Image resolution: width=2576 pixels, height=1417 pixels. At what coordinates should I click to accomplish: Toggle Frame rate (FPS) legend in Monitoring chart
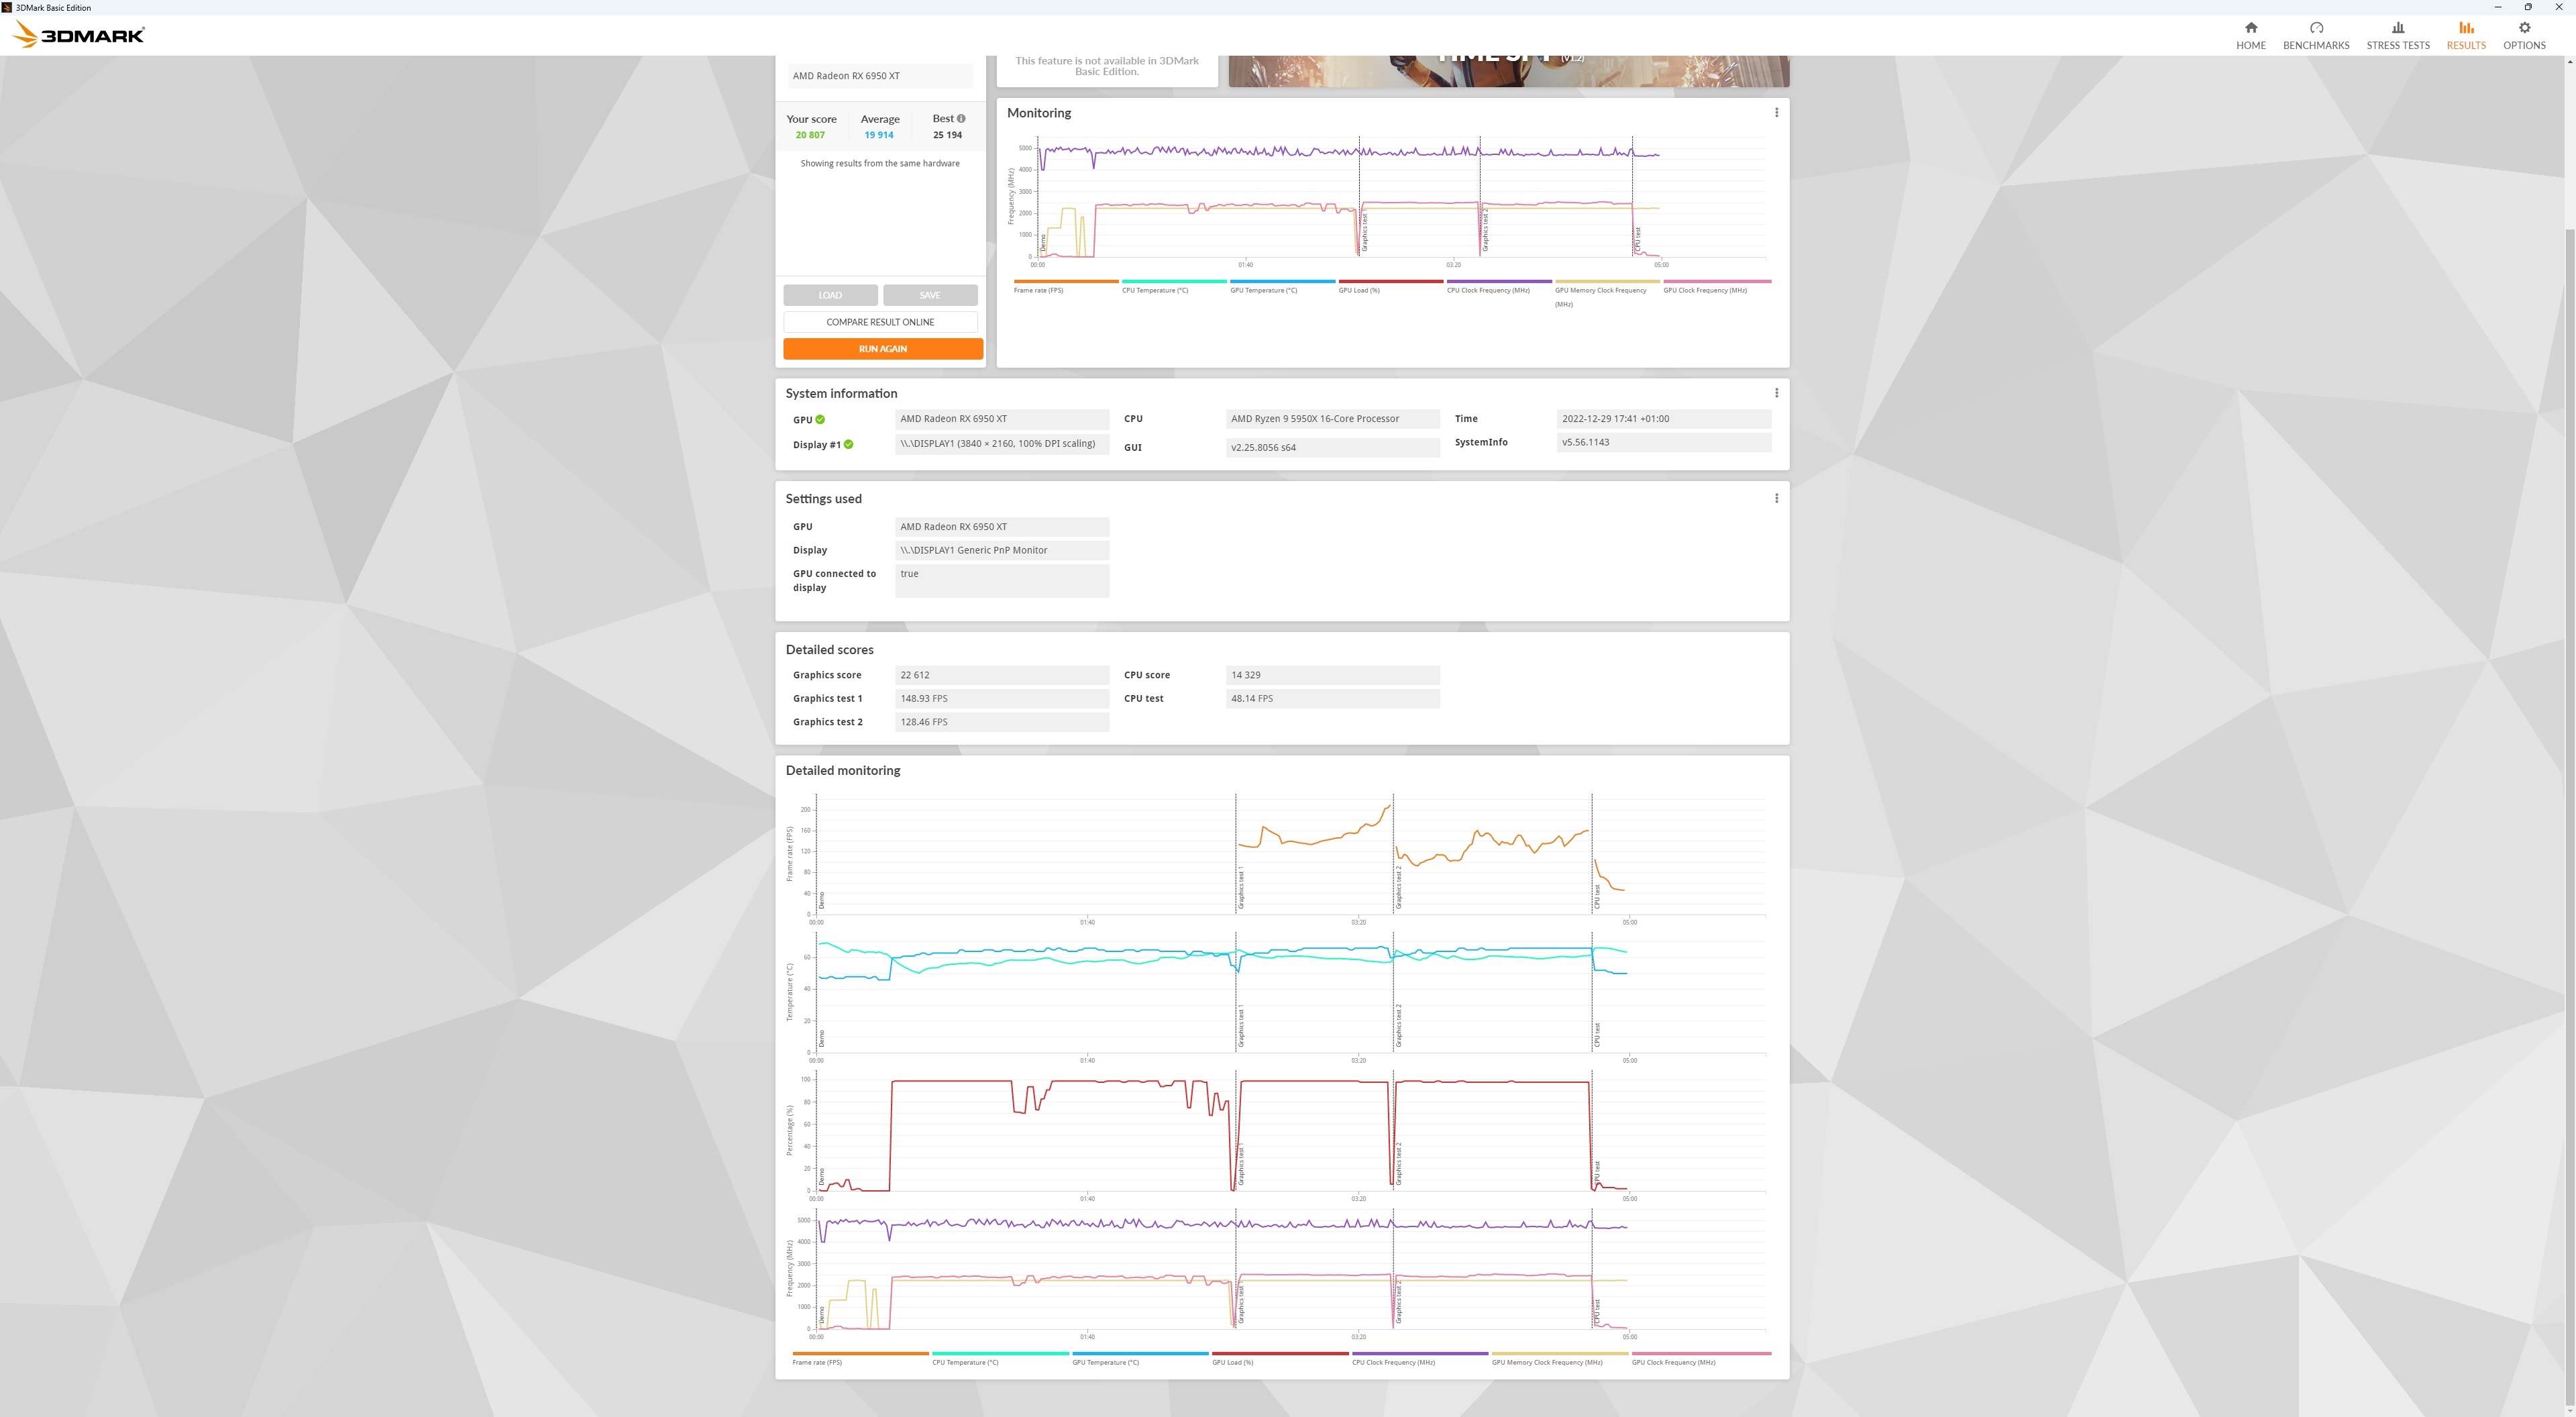(x=1038, y=290)
